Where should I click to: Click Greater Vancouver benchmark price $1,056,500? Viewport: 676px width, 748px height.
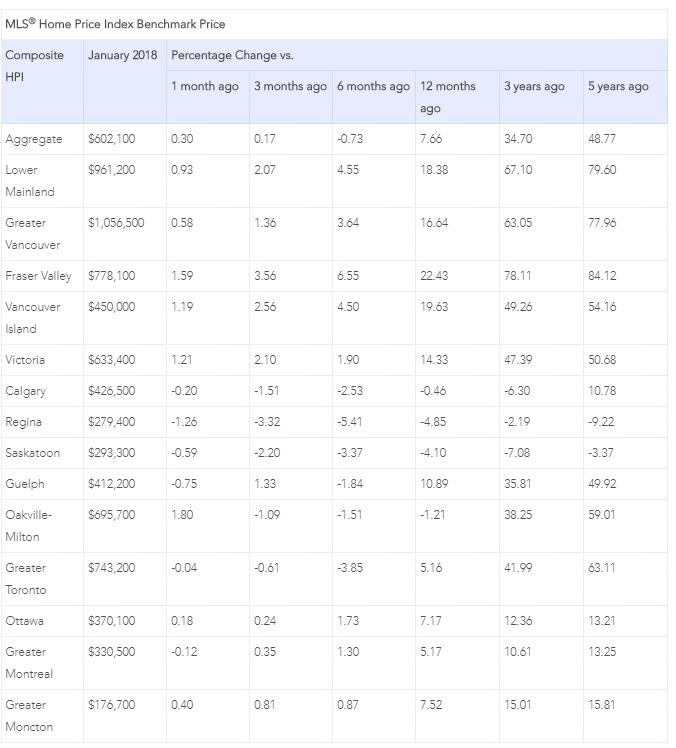(x=116, y=223)
